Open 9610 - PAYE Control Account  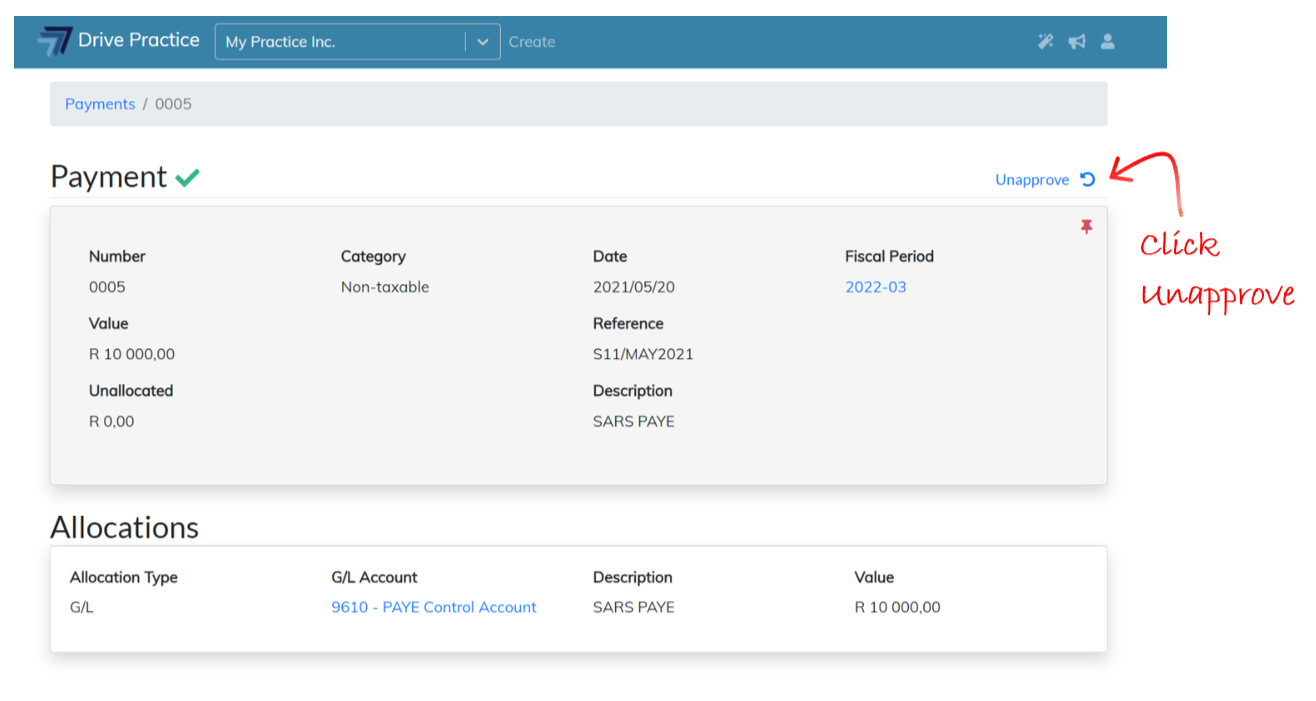click(434, 607)
